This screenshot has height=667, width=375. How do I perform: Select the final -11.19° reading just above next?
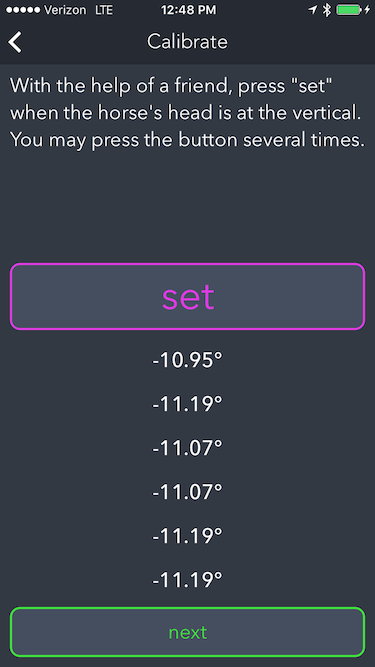[x=188, y=580]
